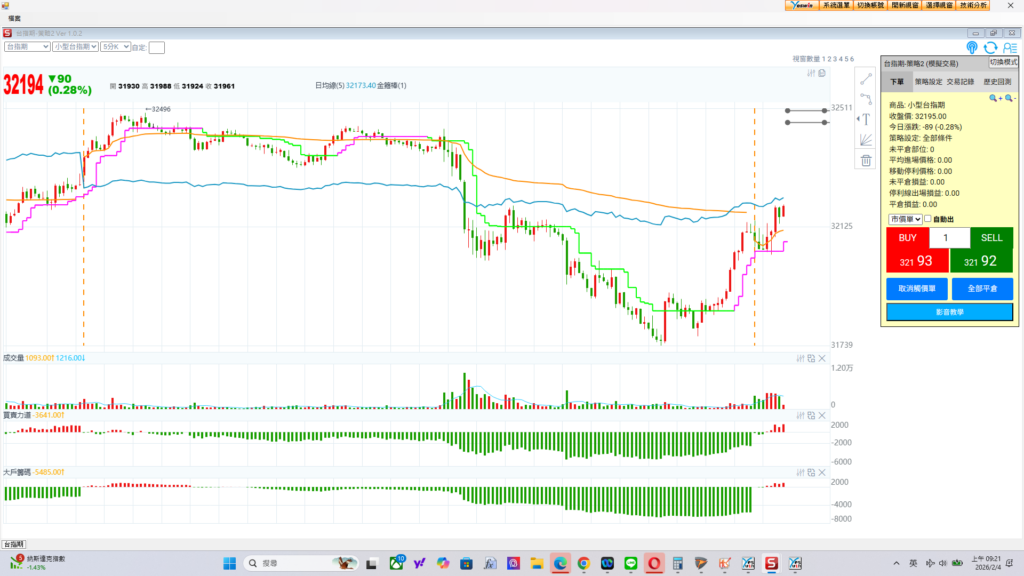Open the 台指期 product dropdown
Image resolution: width=1024 pixels, height=576 pixels.
[27, 46]
